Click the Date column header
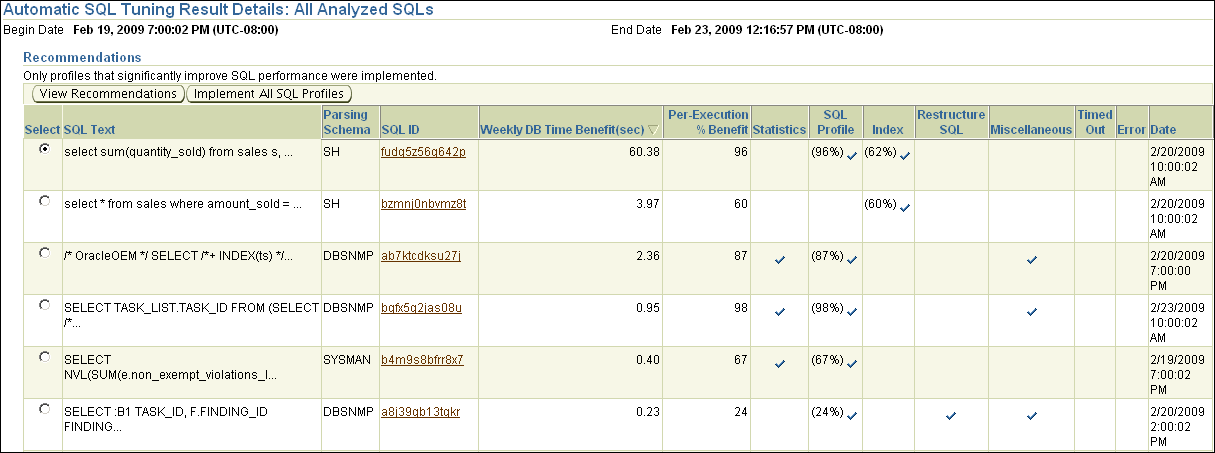Screen dimensions: 1215x453 1163,129
